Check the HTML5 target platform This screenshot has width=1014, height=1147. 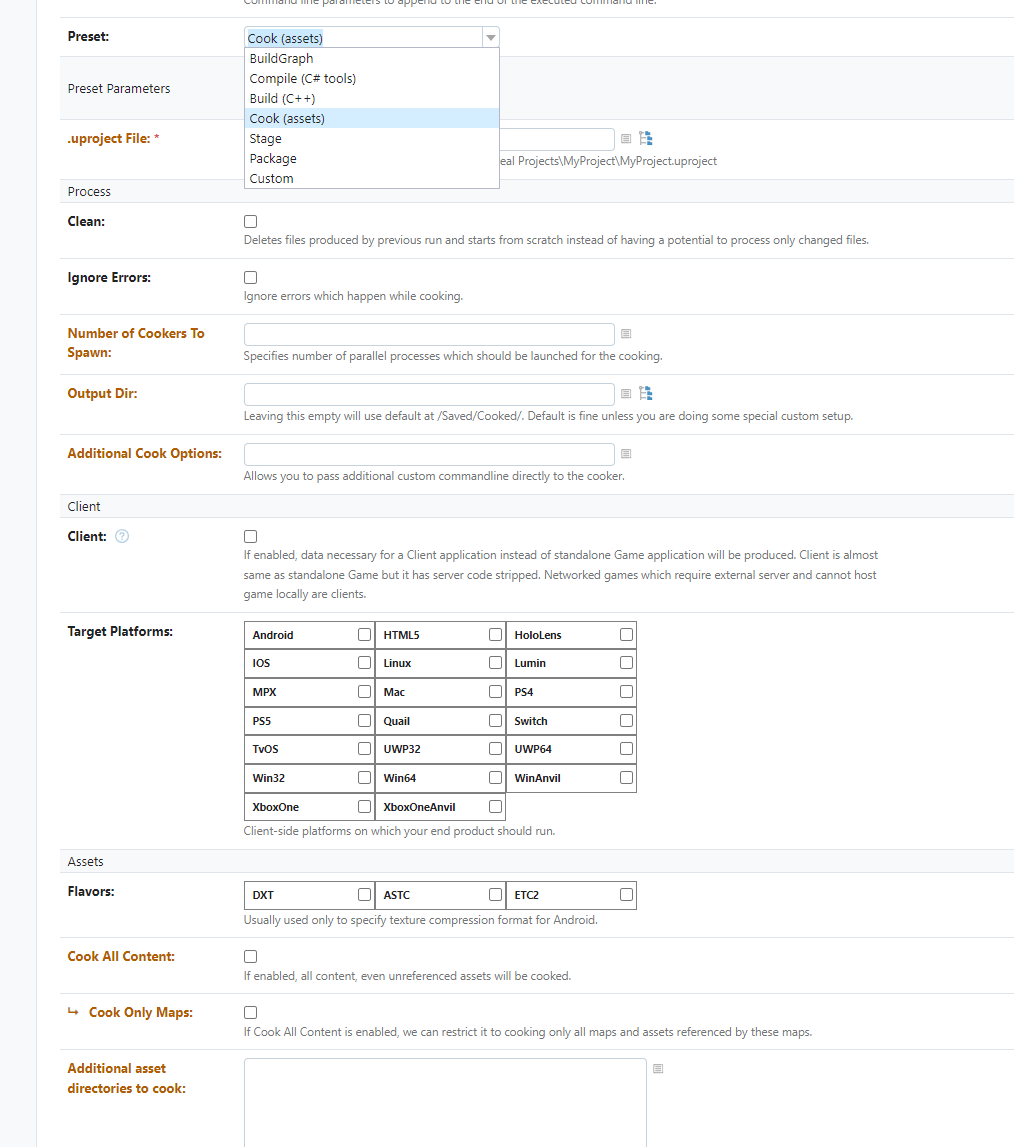click(495, 635)
